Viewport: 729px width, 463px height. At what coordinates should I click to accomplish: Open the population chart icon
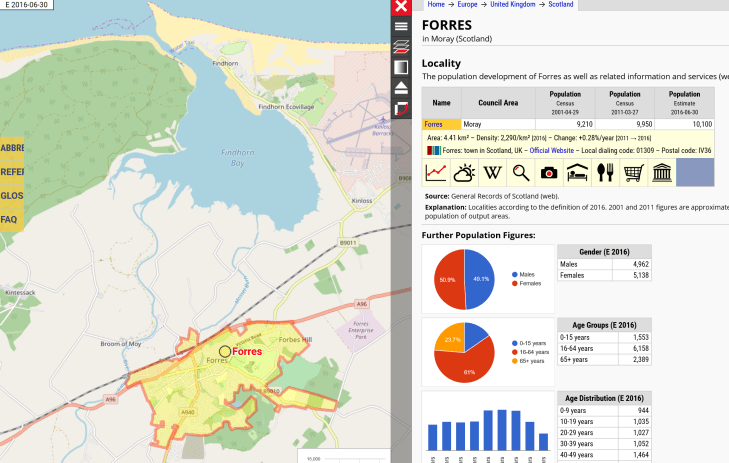(x=436, y=172)
